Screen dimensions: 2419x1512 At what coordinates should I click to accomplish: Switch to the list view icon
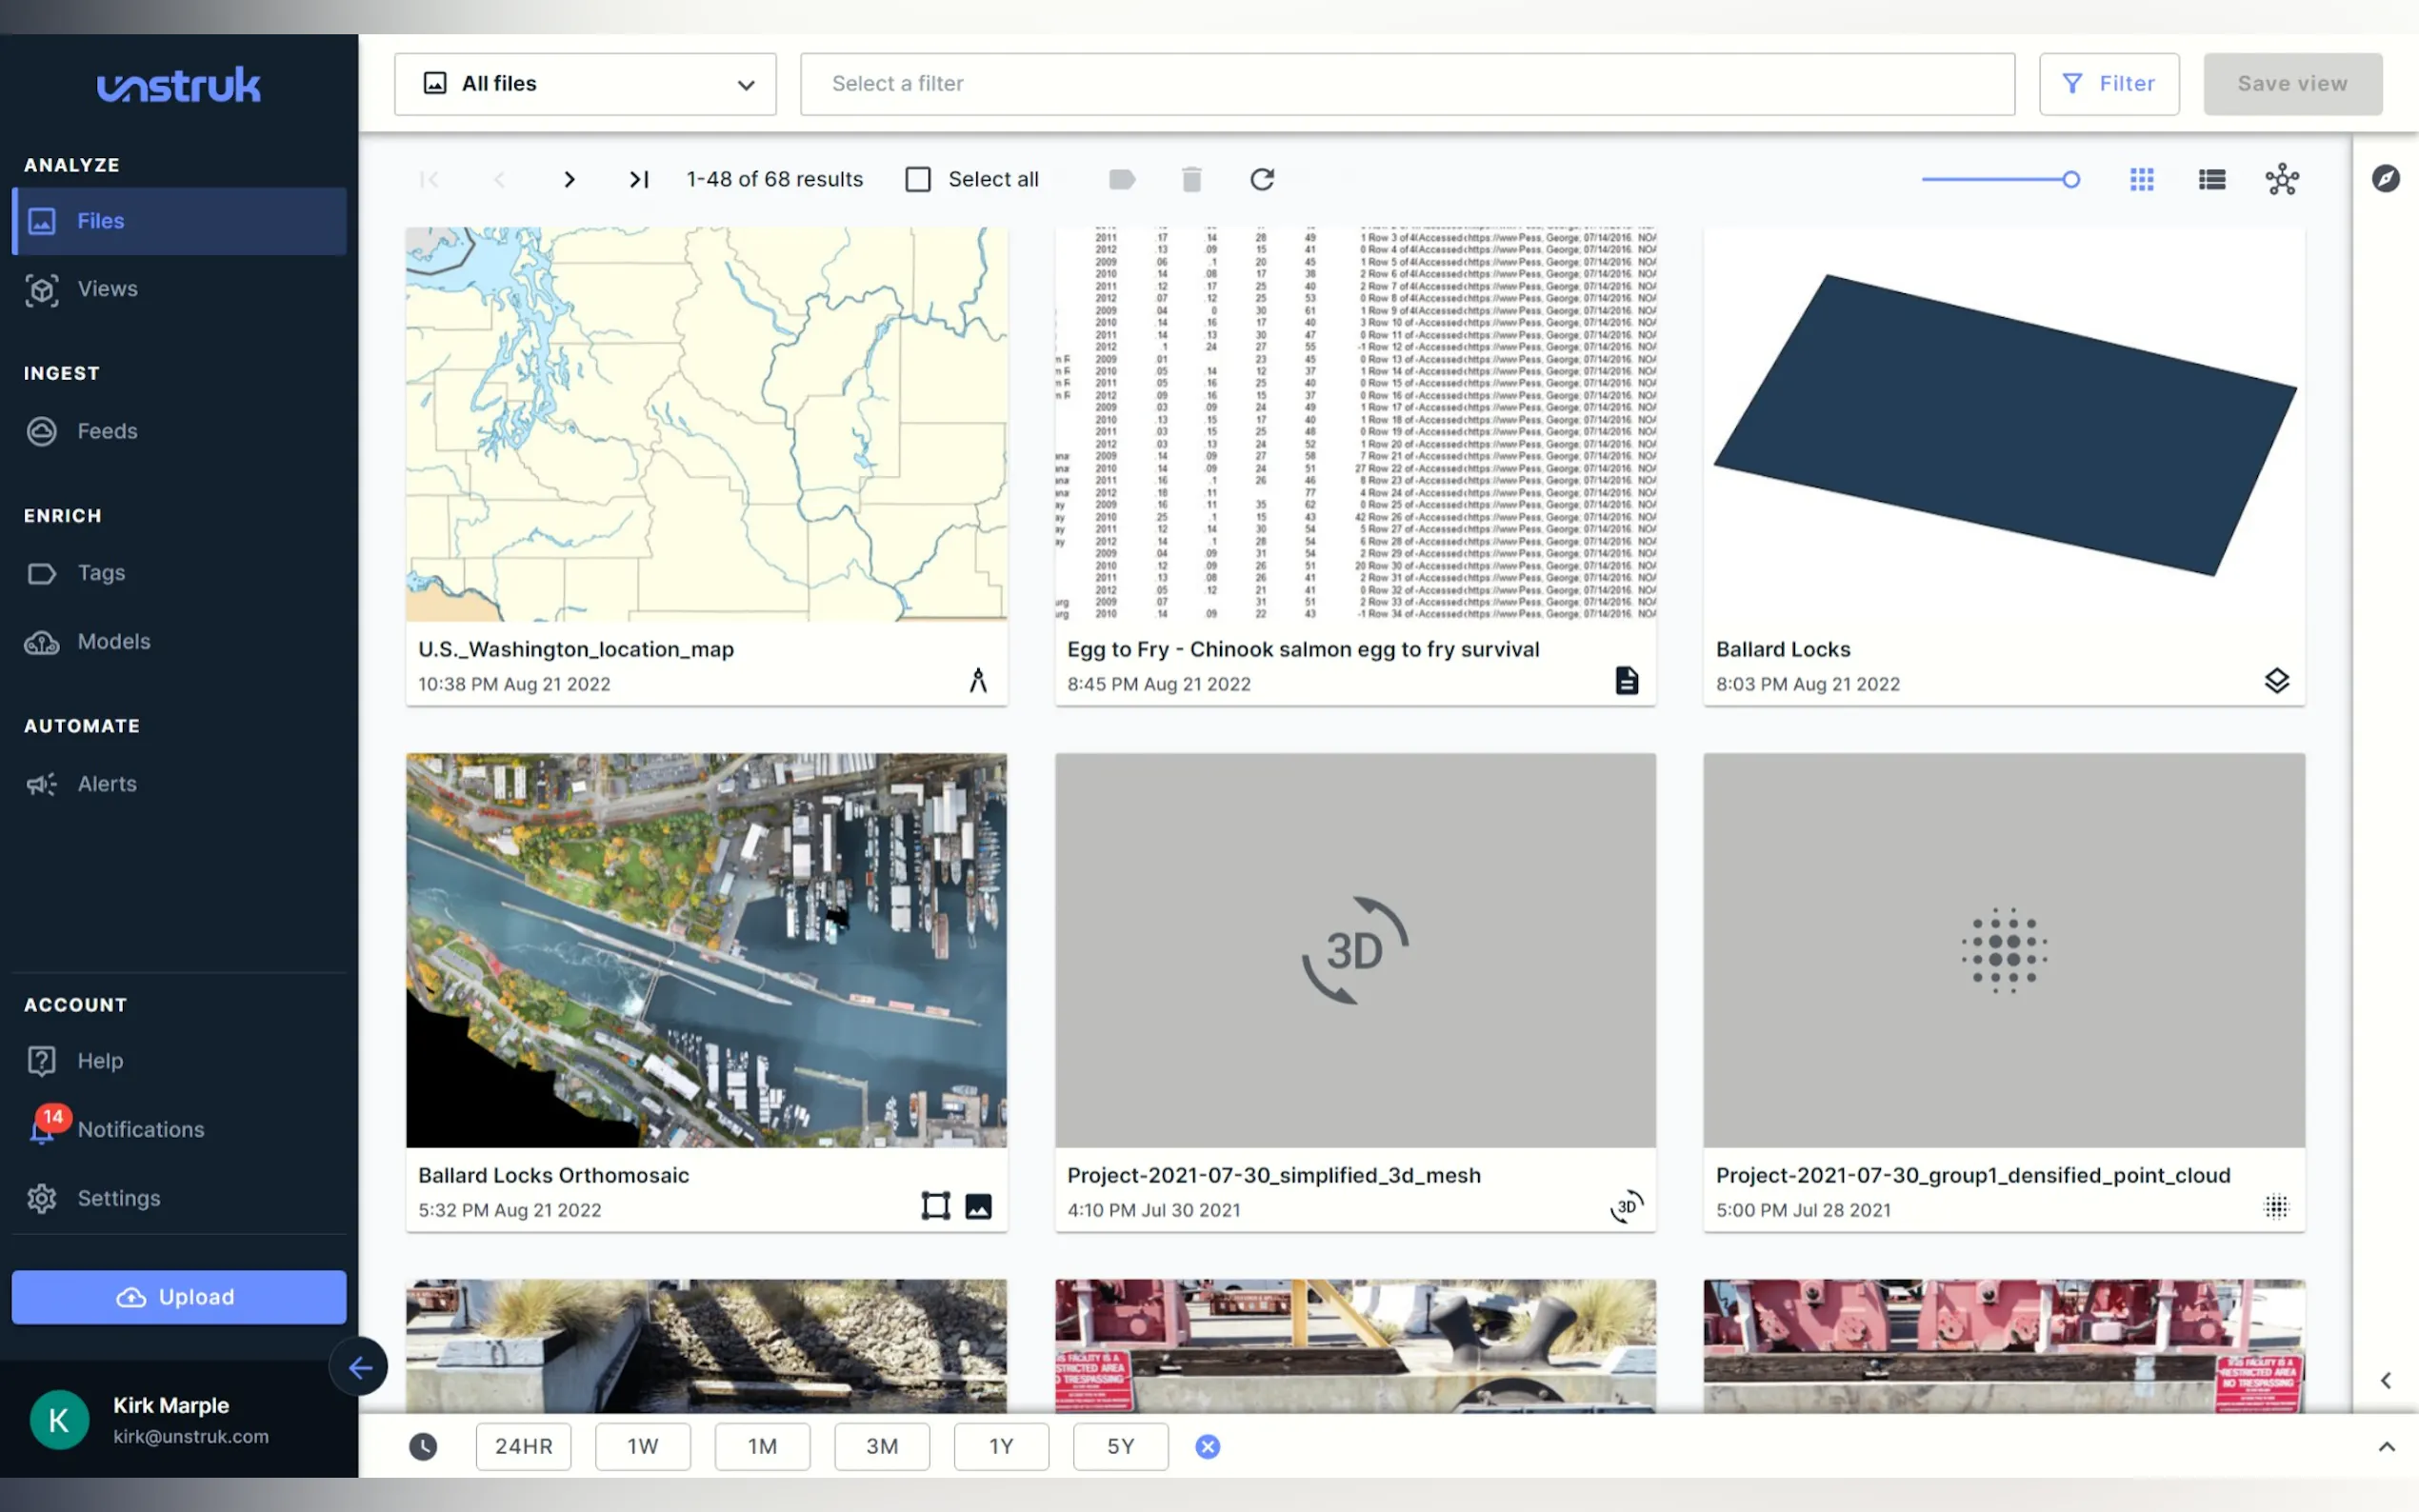click(2211, 179)
